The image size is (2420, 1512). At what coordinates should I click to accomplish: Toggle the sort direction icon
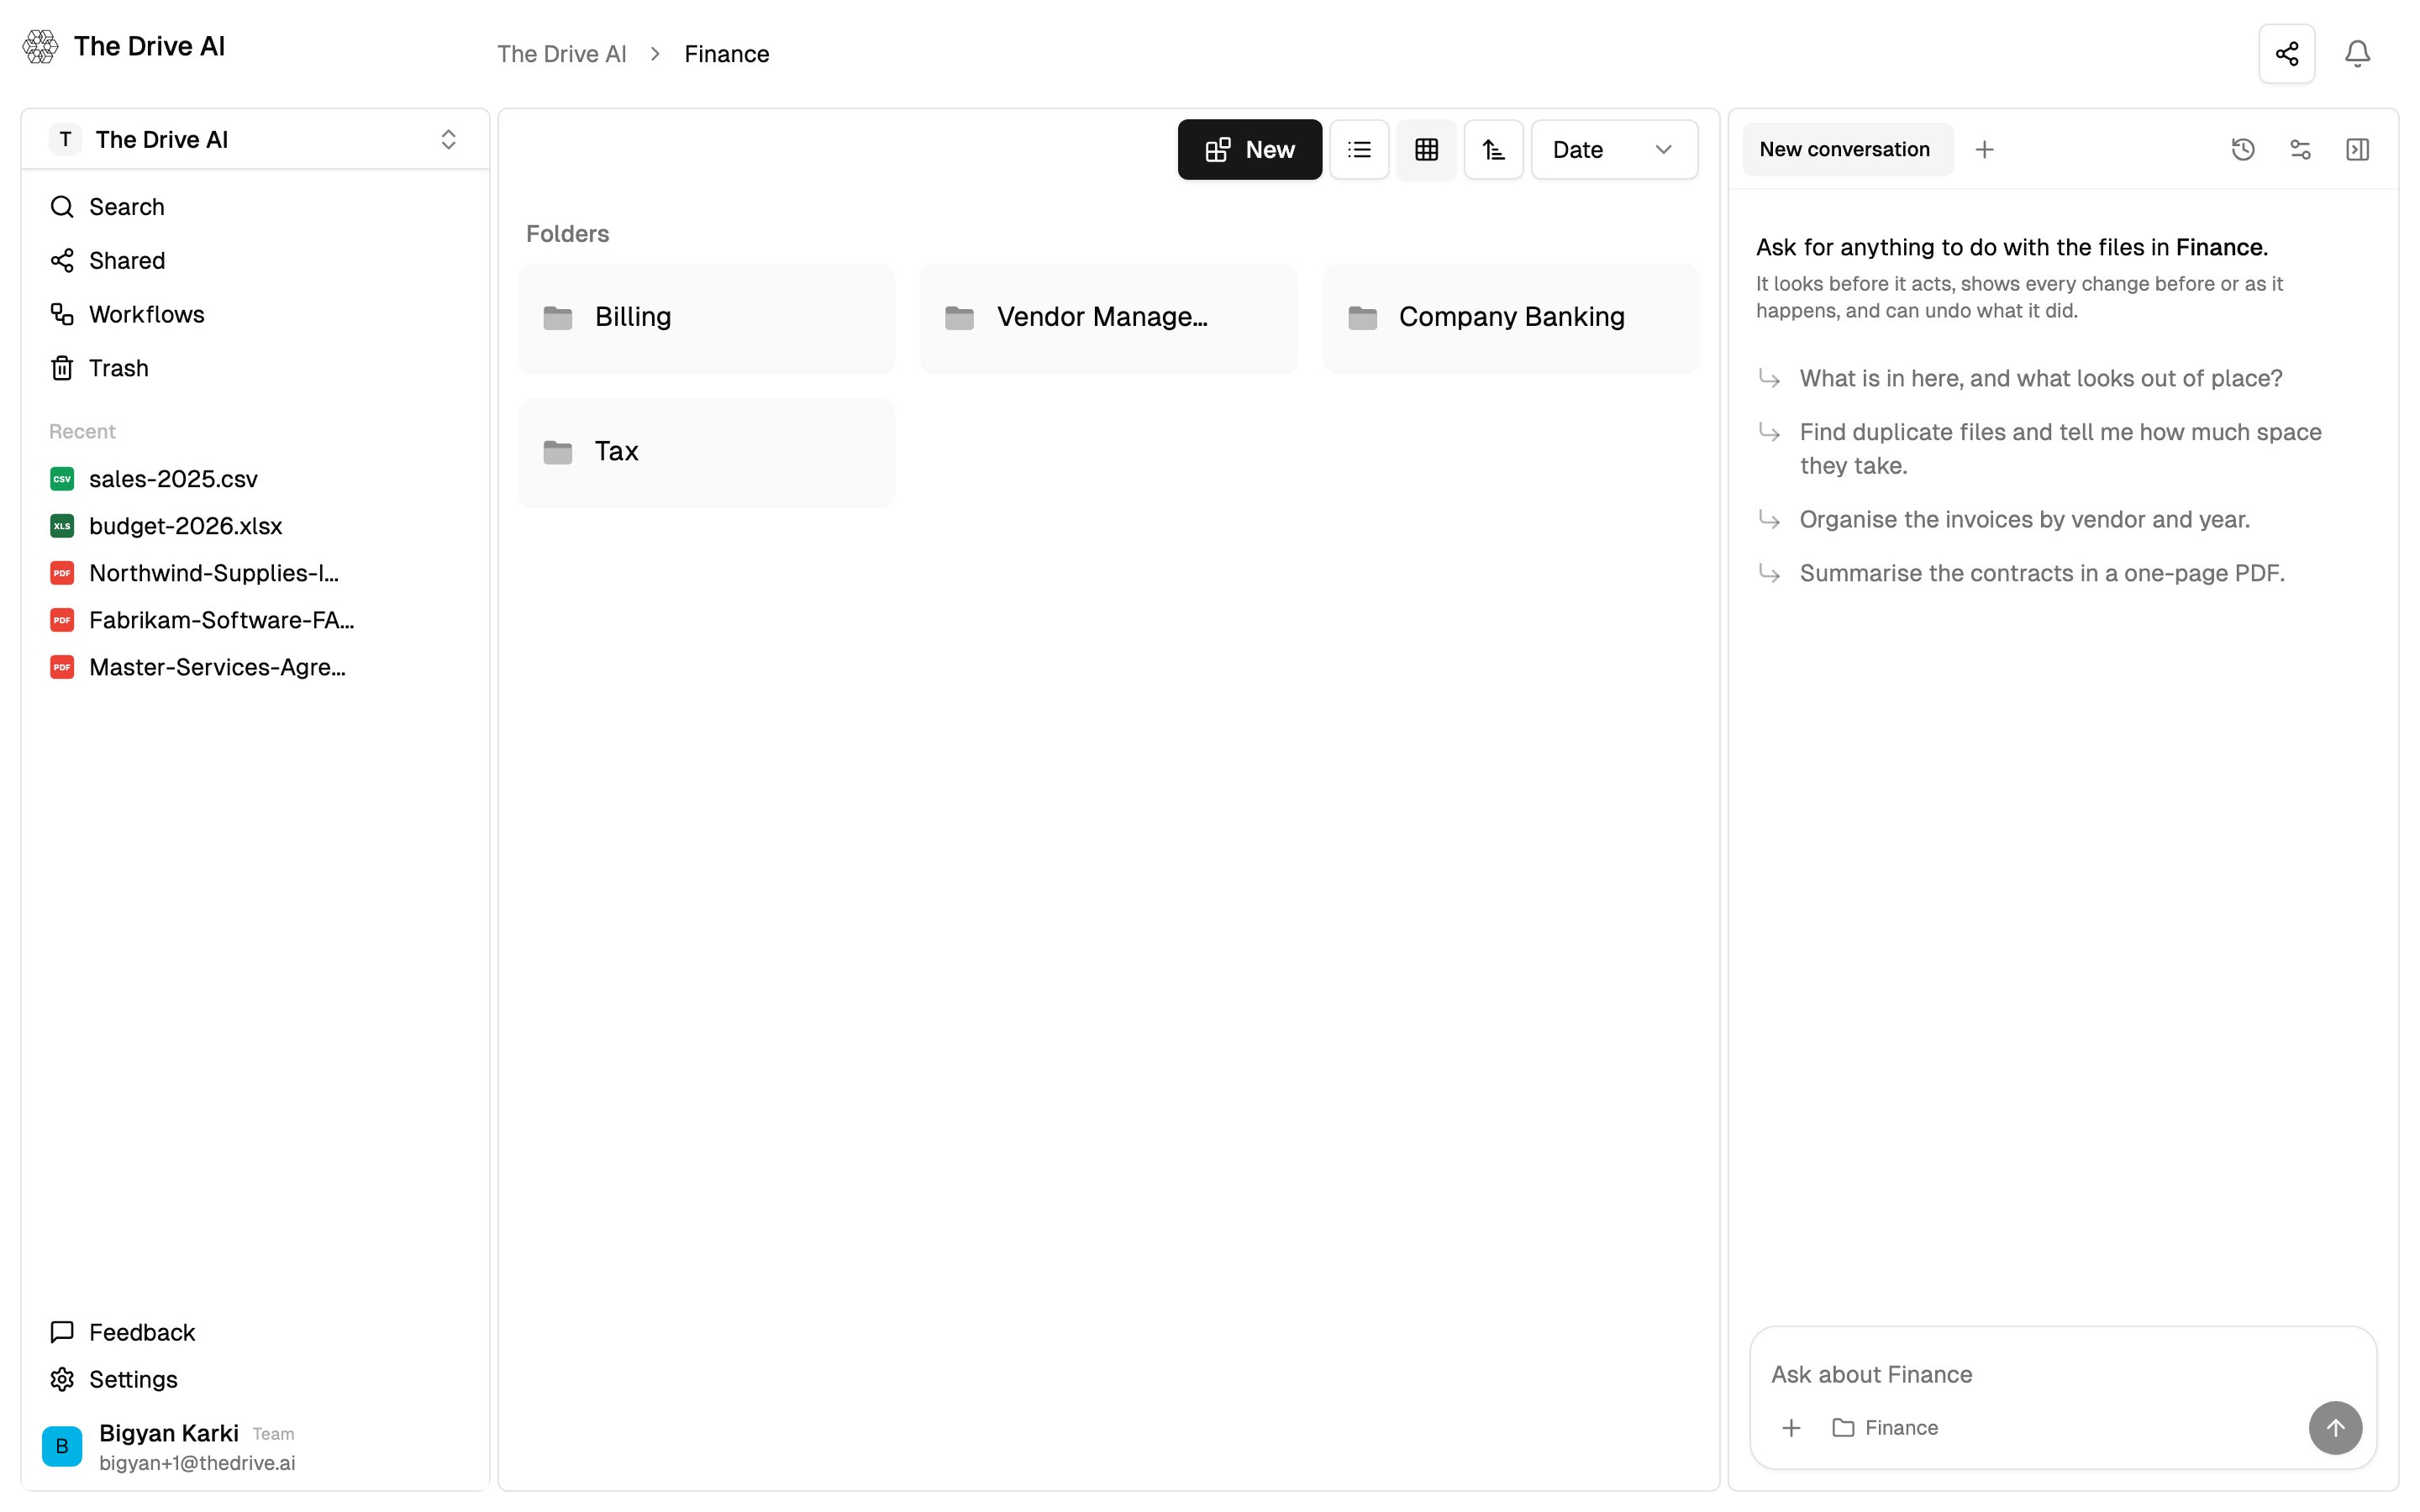click(x=1493, y=150)
